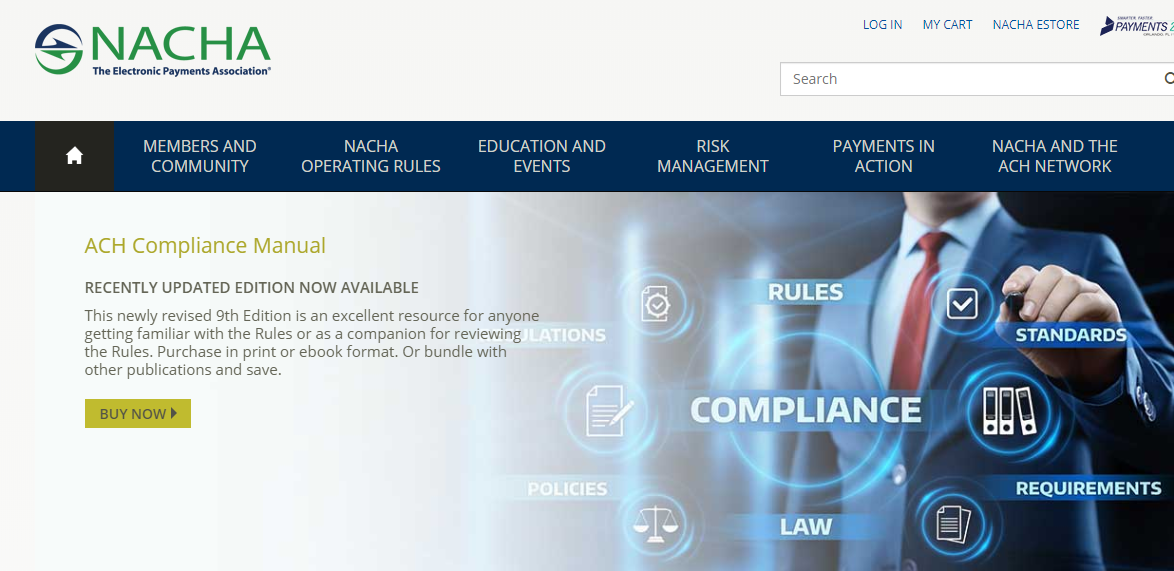Click the search magnifier icon
The height and width of the screenshot is (571, 1174).
1168,79
